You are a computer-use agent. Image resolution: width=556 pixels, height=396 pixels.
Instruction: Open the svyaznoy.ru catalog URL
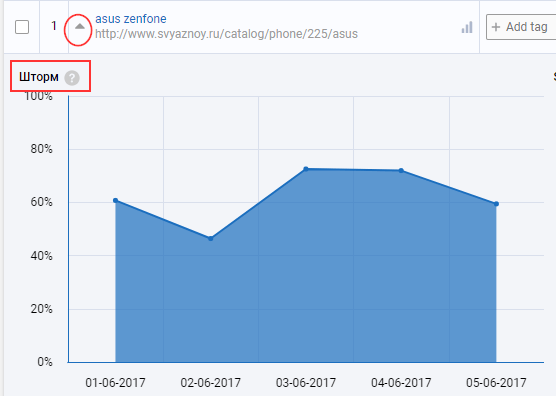226,34
